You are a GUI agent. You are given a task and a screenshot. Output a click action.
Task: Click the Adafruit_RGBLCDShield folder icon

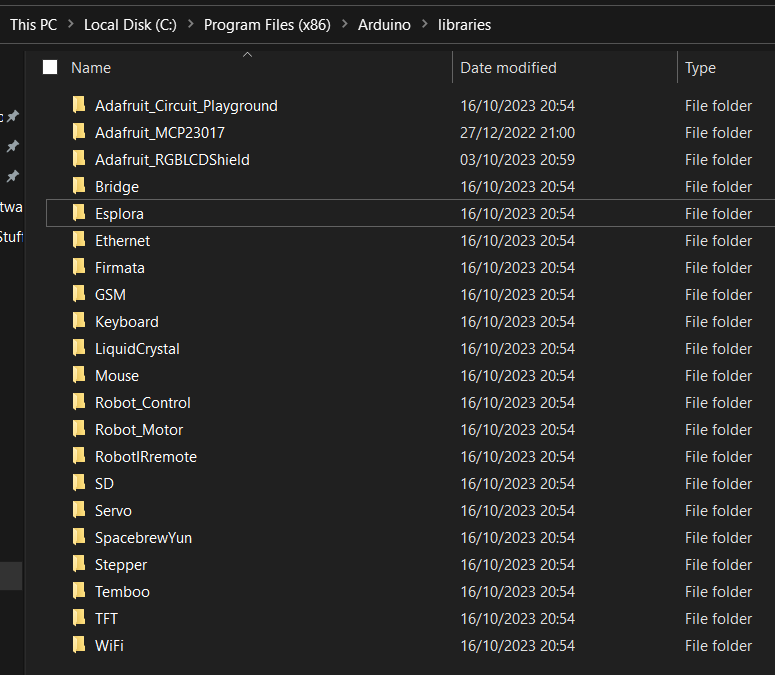pyautogui.click(x=79, y=159)
